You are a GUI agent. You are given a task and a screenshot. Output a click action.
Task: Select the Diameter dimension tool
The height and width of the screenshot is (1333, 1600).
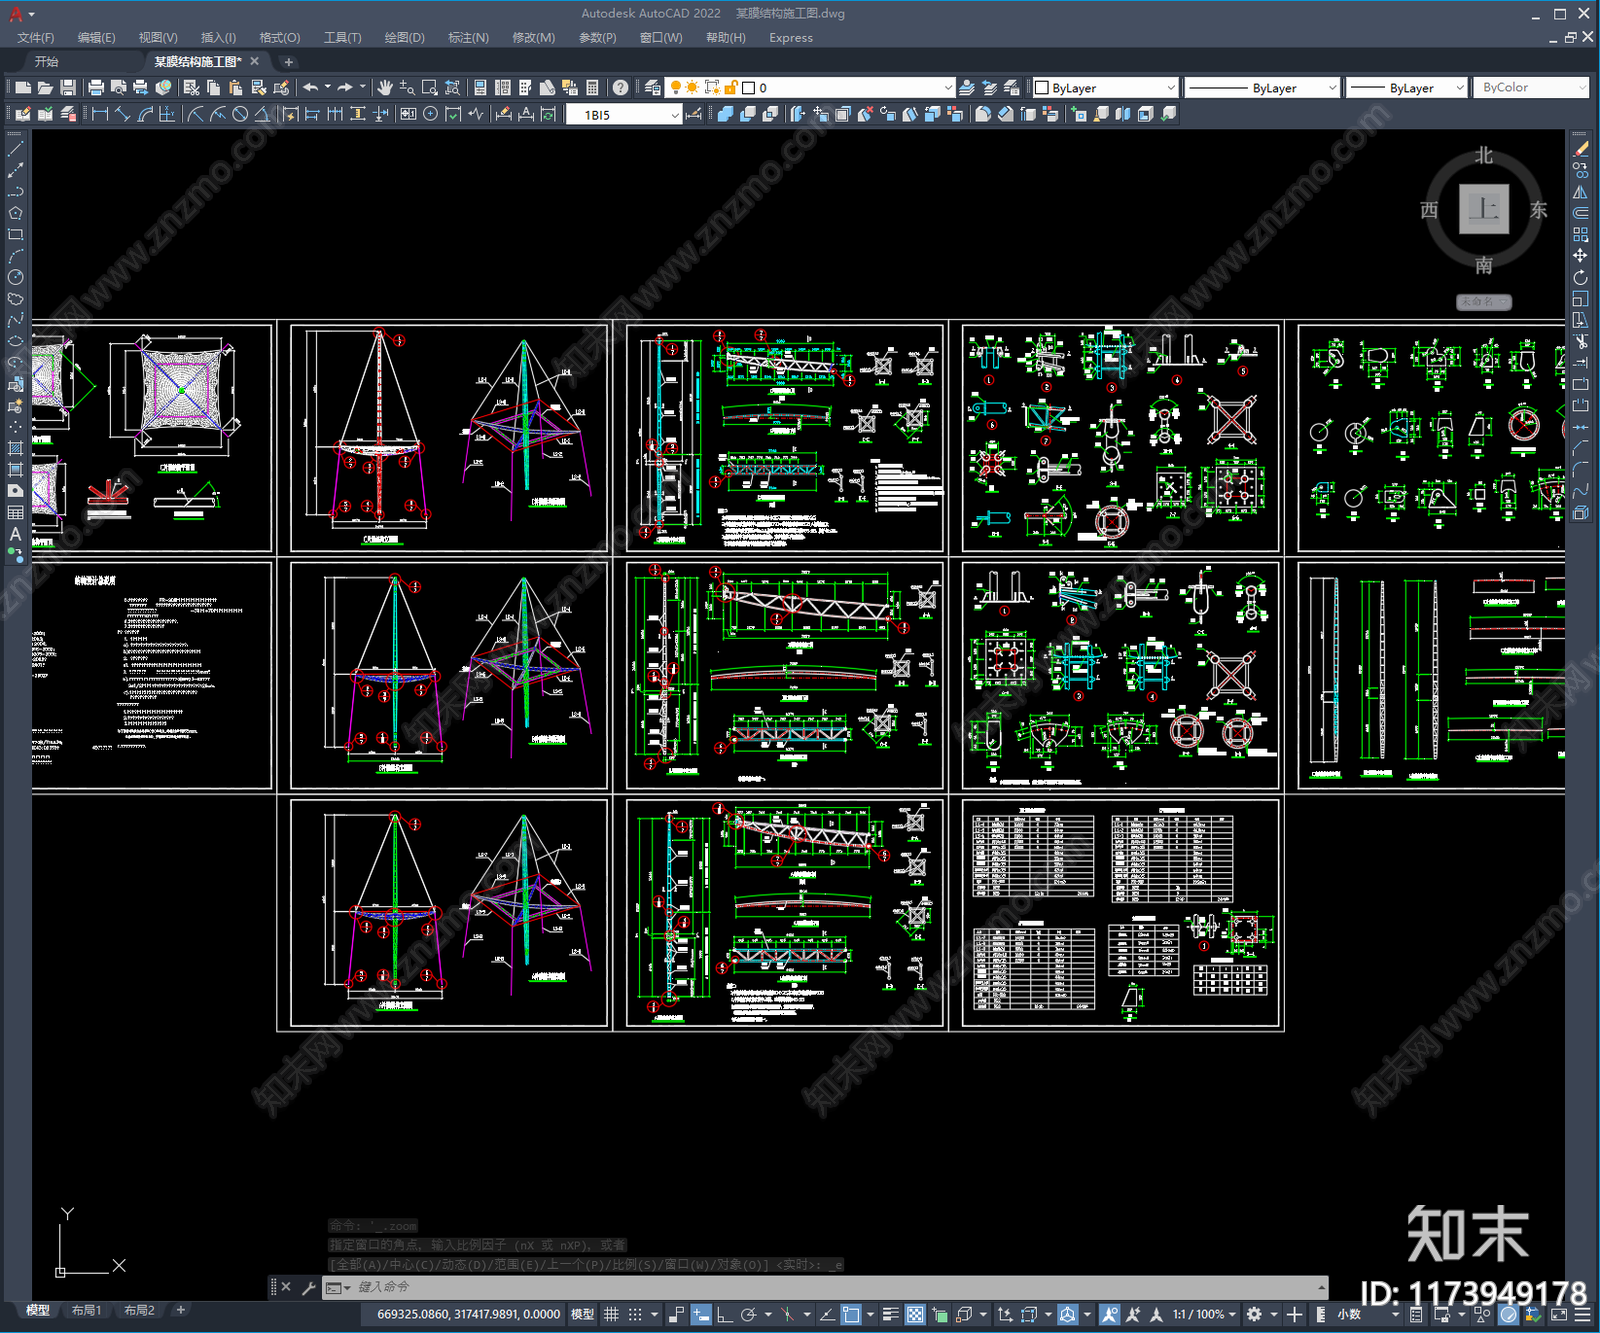tap(240, 114)
